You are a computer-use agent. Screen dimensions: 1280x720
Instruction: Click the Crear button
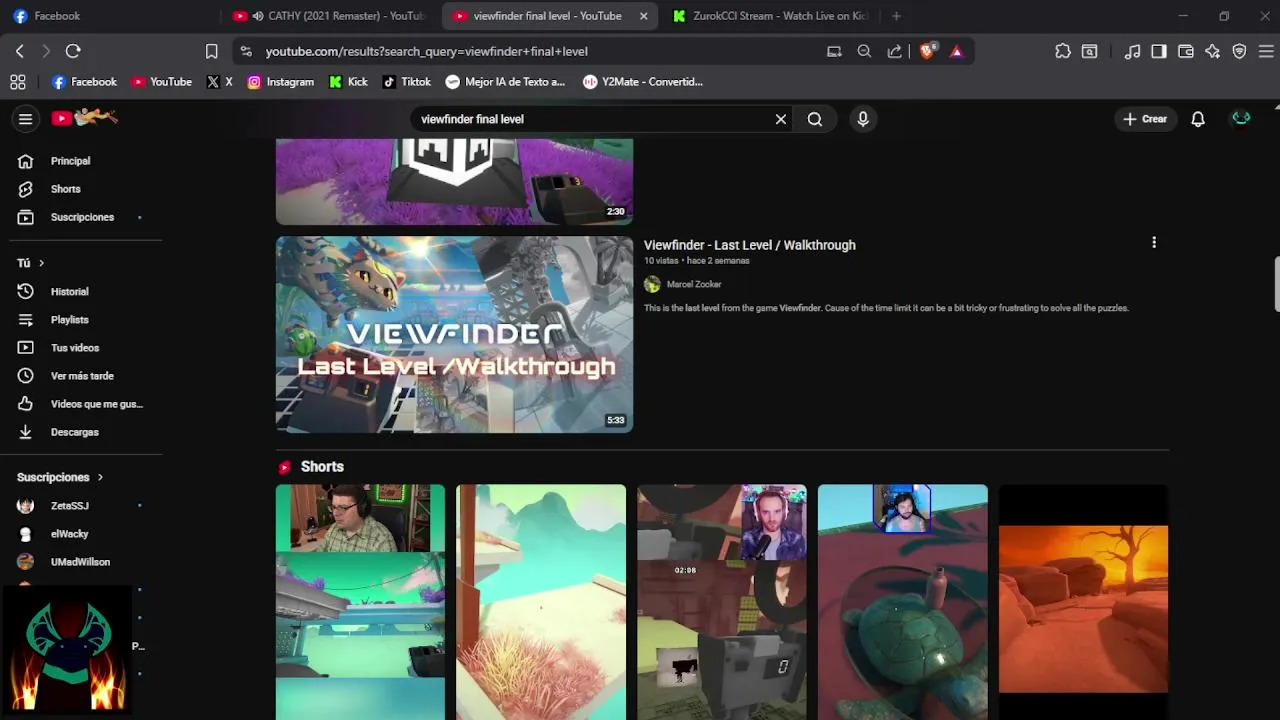1145,119
